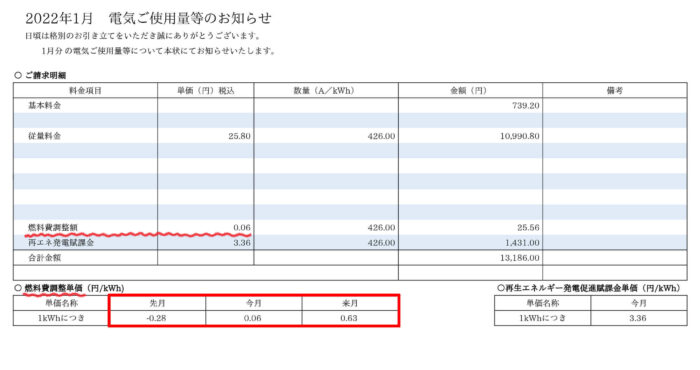Viewport: 700px width, 370px height.
Task: Click '1kWhにつき' in the 燃料費調整単価 table
Action: (61, 318)
